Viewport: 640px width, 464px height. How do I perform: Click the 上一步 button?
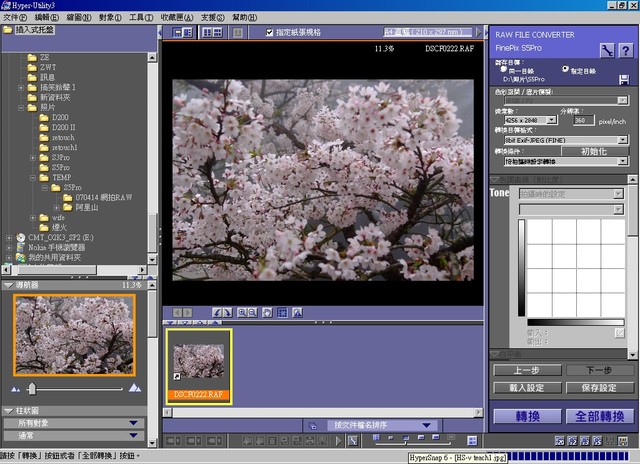pyautogui.click(x=527, y=370)
